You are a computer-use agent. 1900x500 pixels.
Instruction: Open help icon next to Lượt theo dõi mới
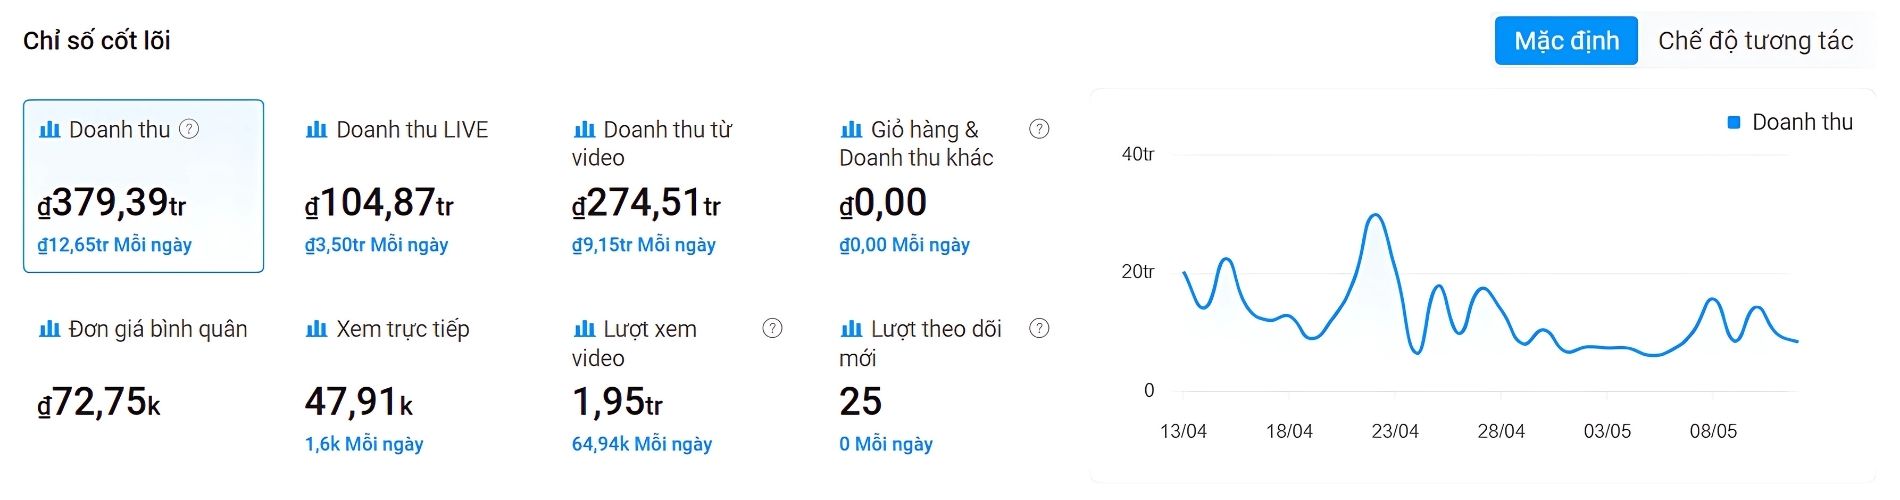point(1039,328)
